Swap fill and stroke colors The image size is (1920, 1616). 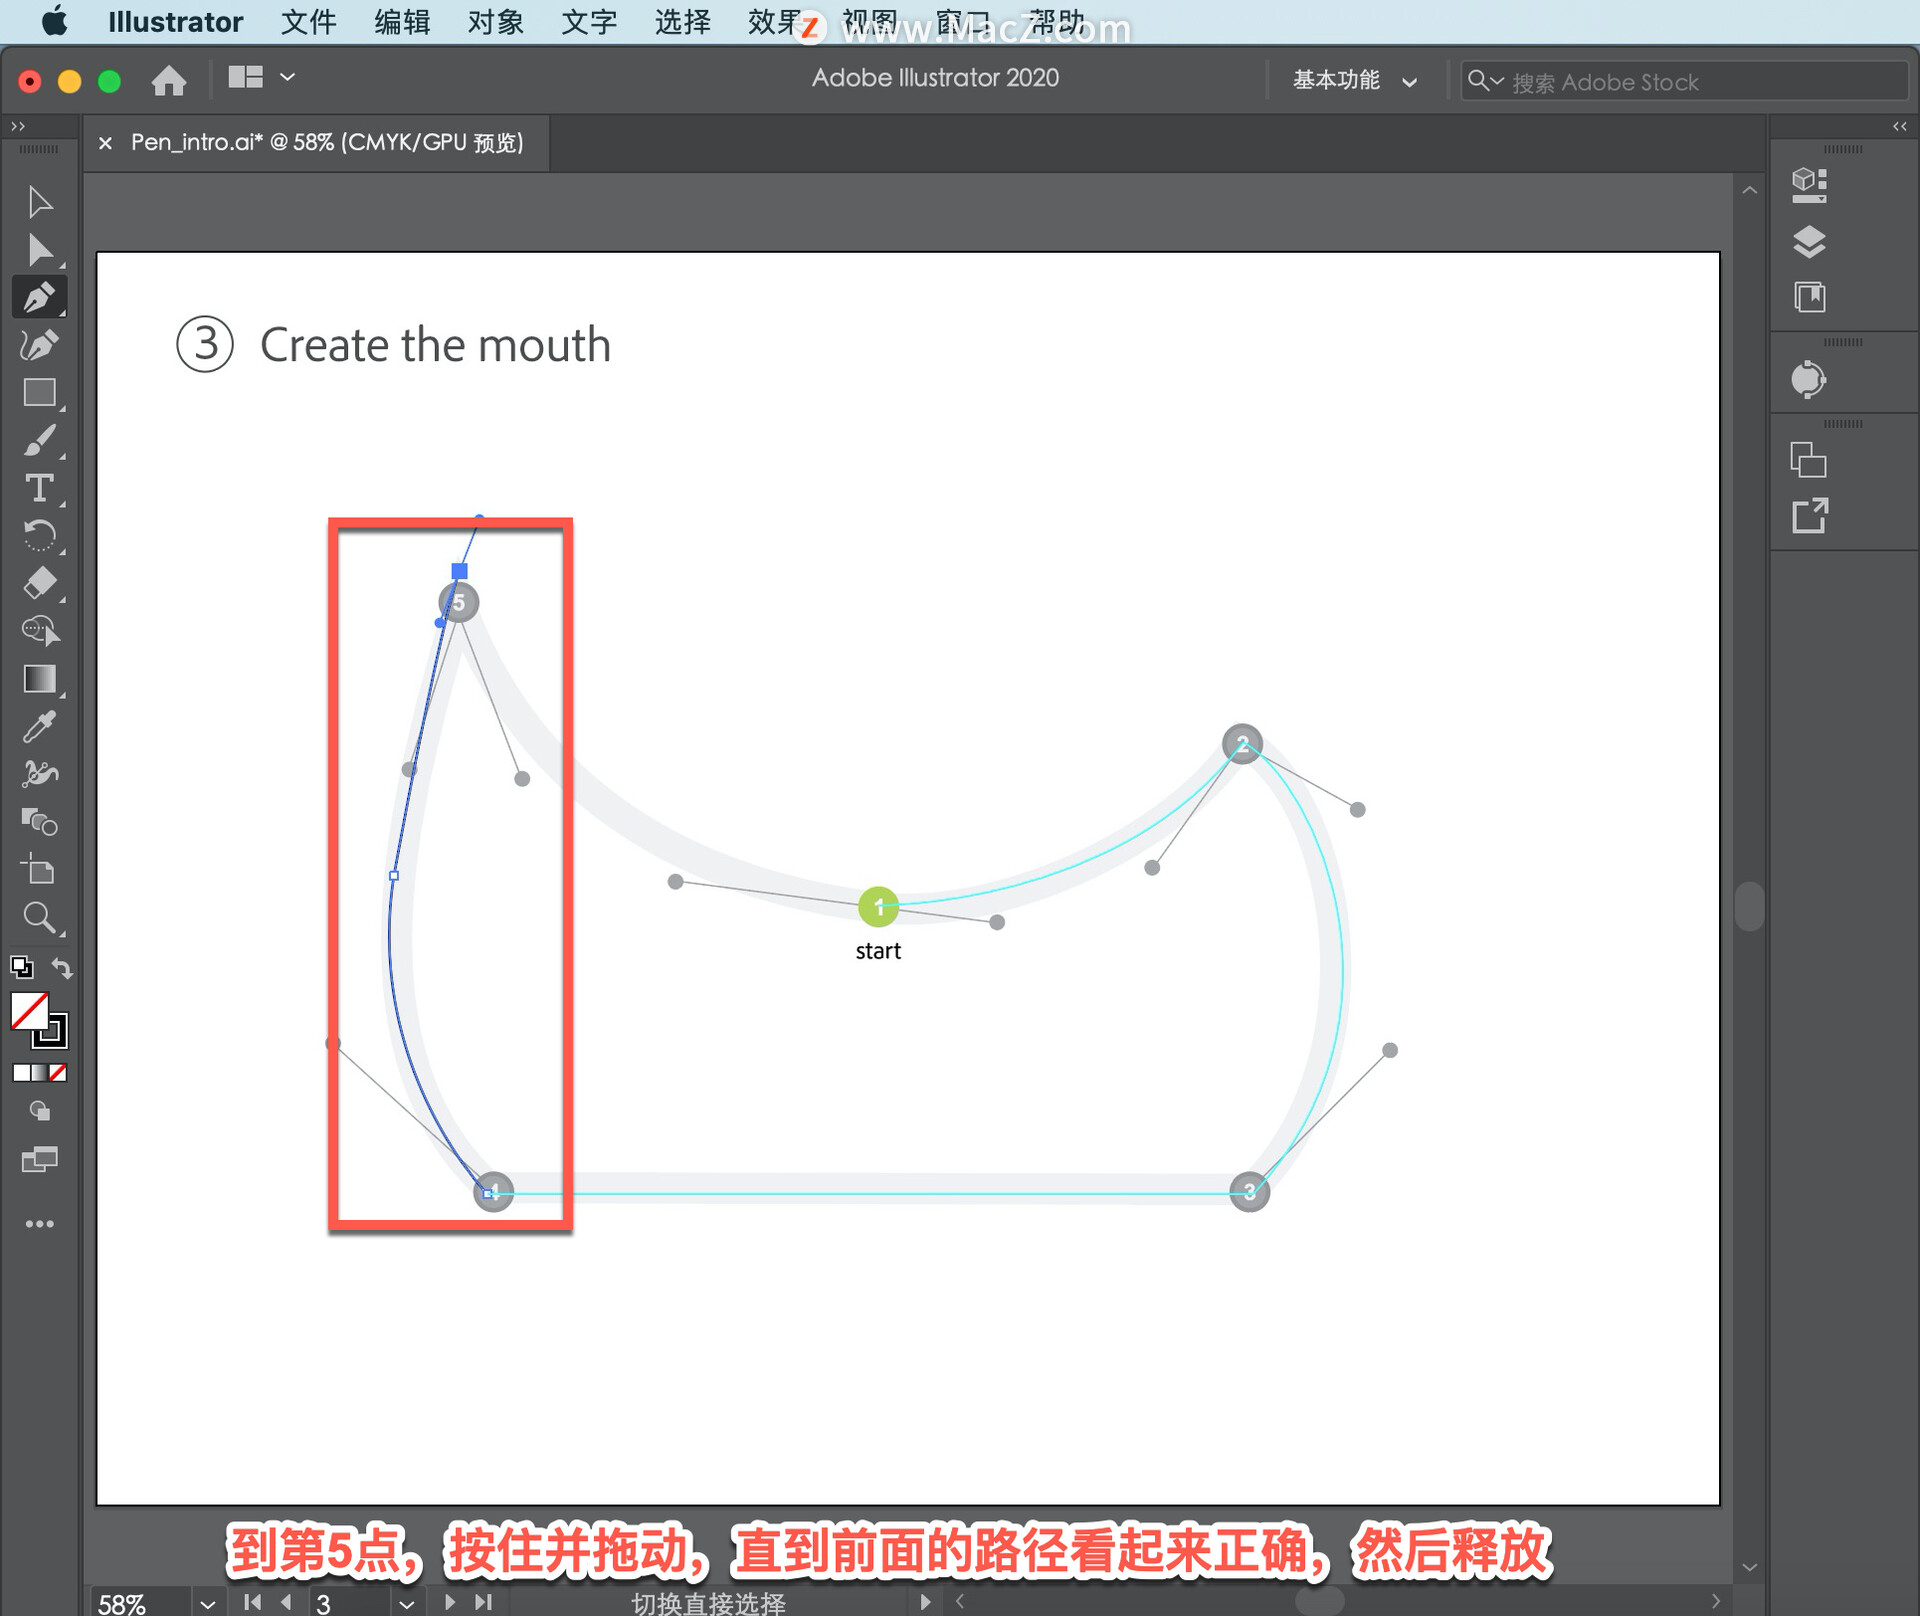click(x=62, y=967)
